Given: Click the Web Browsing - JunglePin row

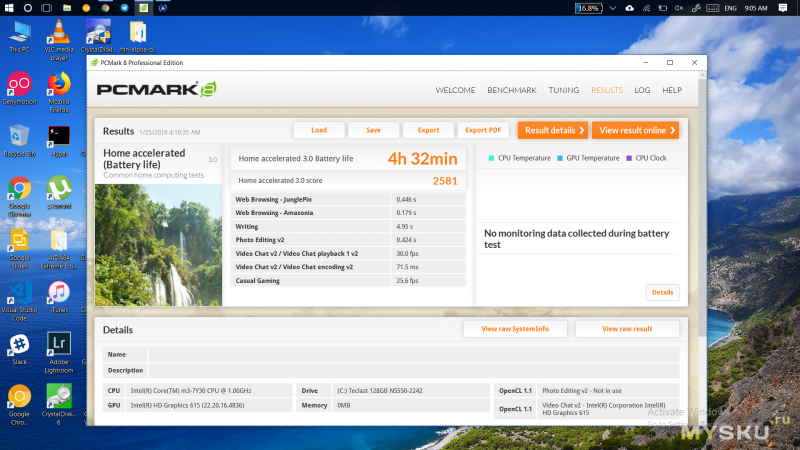Looking at the screenshot, I should pyautogui.click(x=348, y=199).
